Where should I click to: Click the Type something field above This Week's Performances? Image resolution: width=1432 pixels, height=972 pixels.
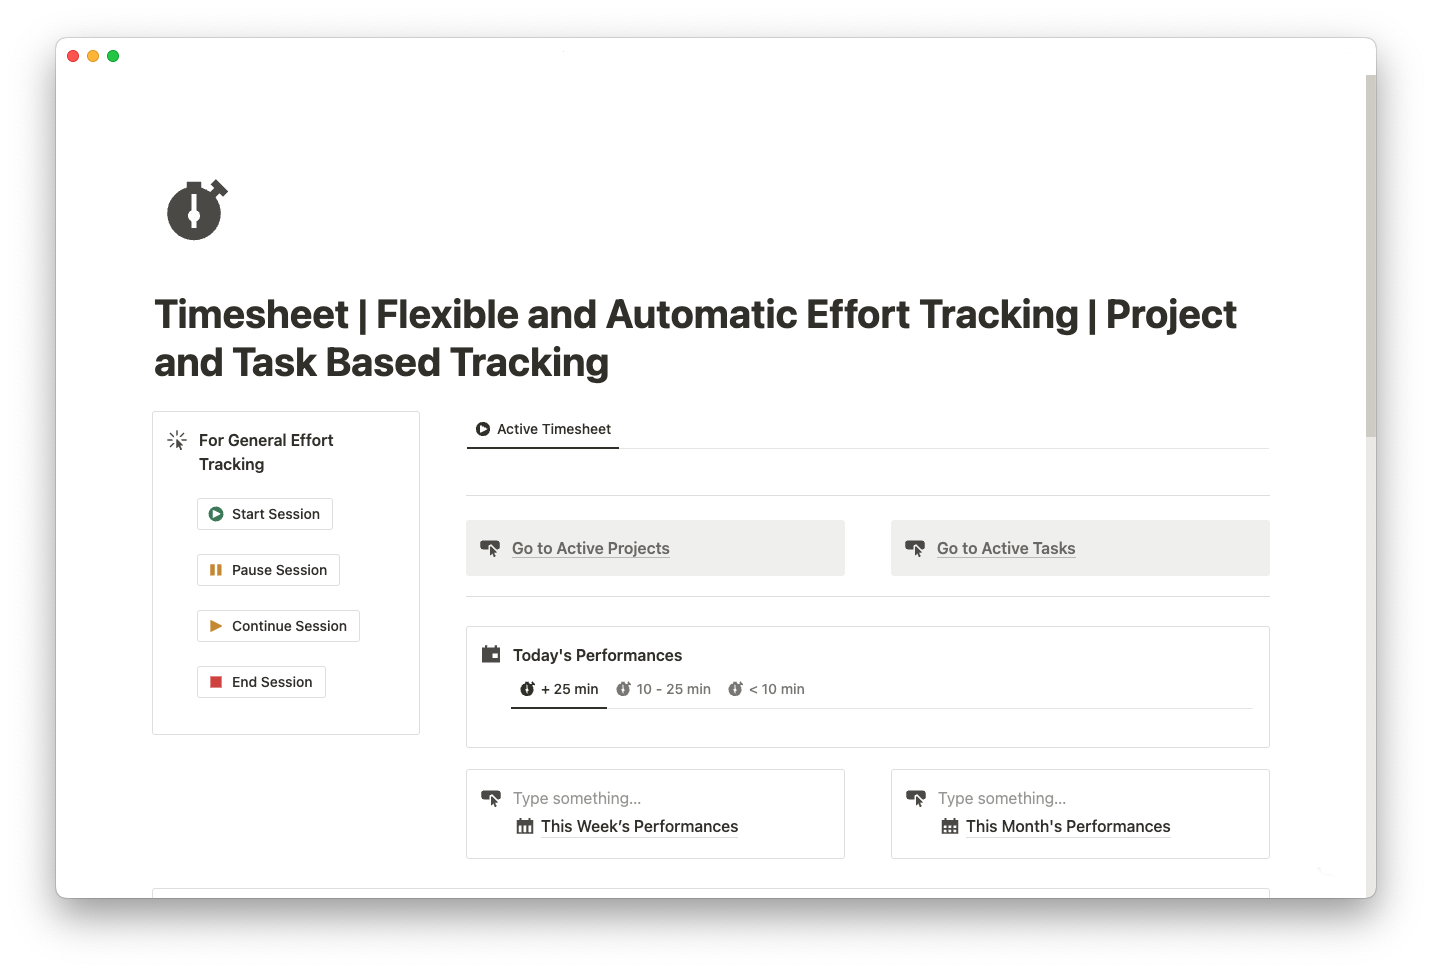click(578, 798)
